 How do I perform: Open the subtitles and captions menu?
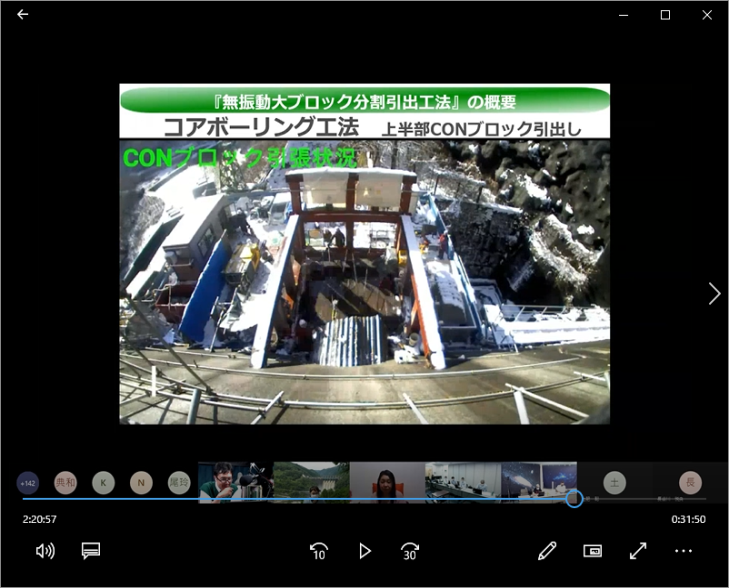coord(91,551)
